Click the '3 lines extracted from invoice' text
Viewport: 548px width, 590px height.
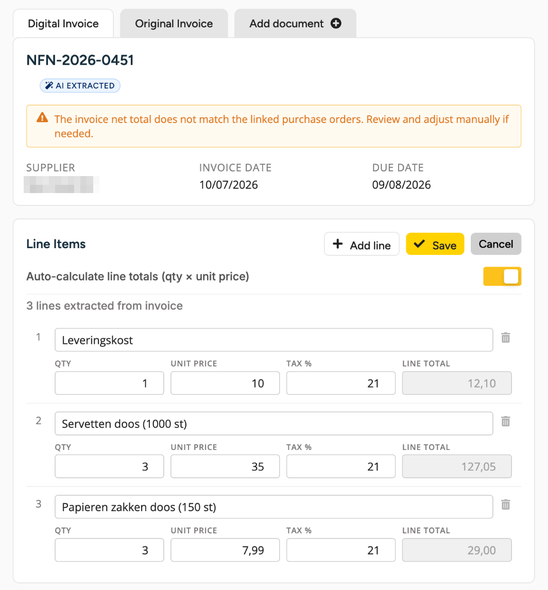point(104,306)
